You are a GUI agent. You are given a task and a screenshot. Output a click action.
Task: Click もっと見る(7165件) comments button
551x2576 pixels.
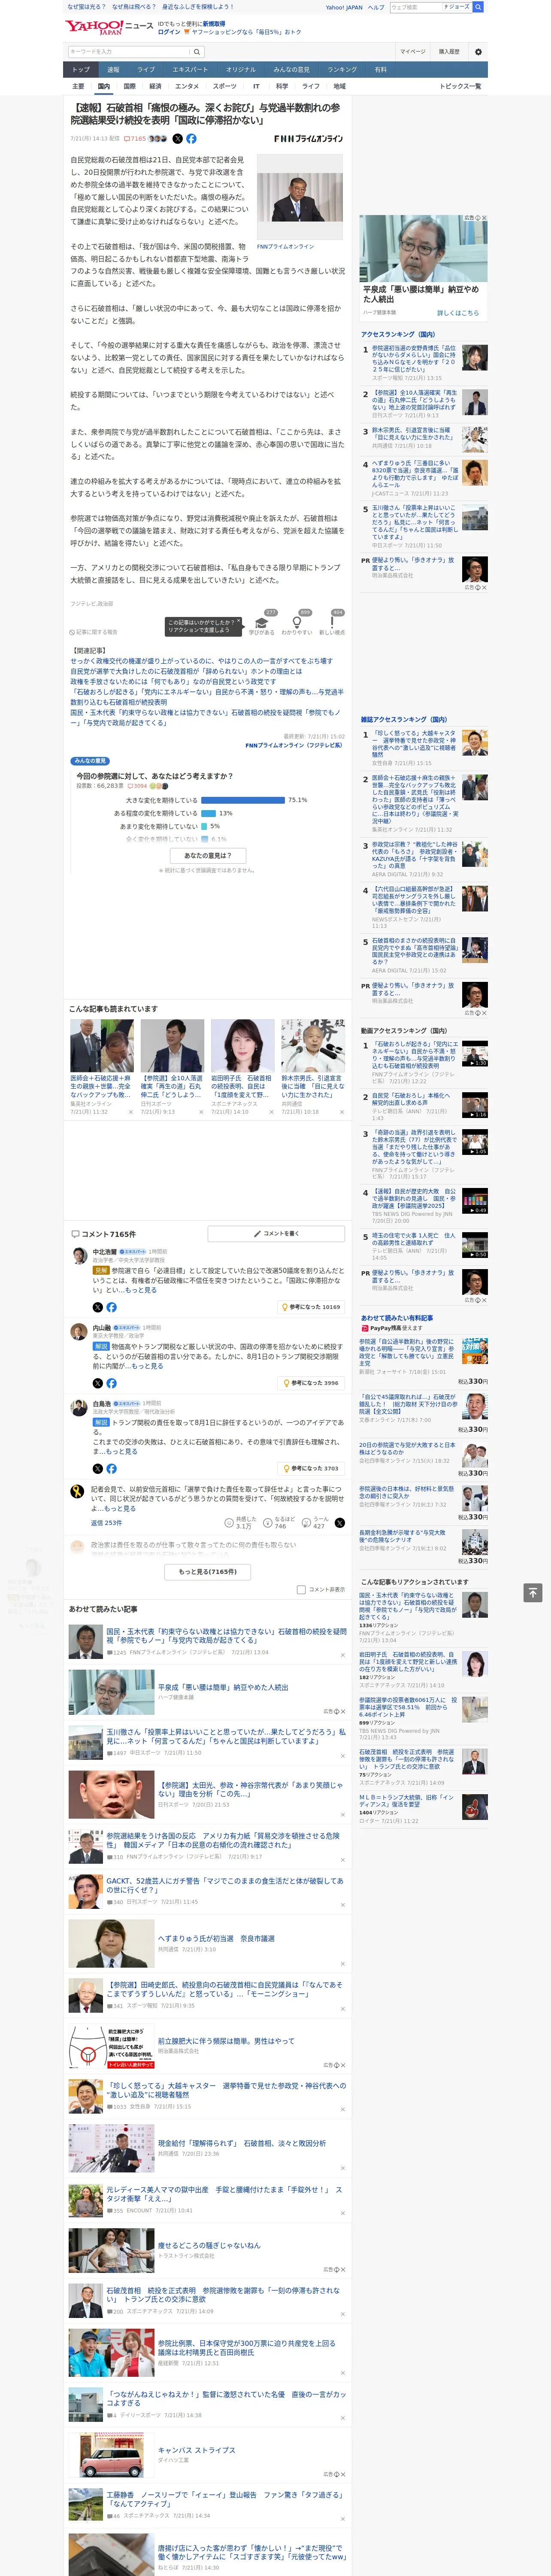pyautogui.click(x=208, y=1571)
